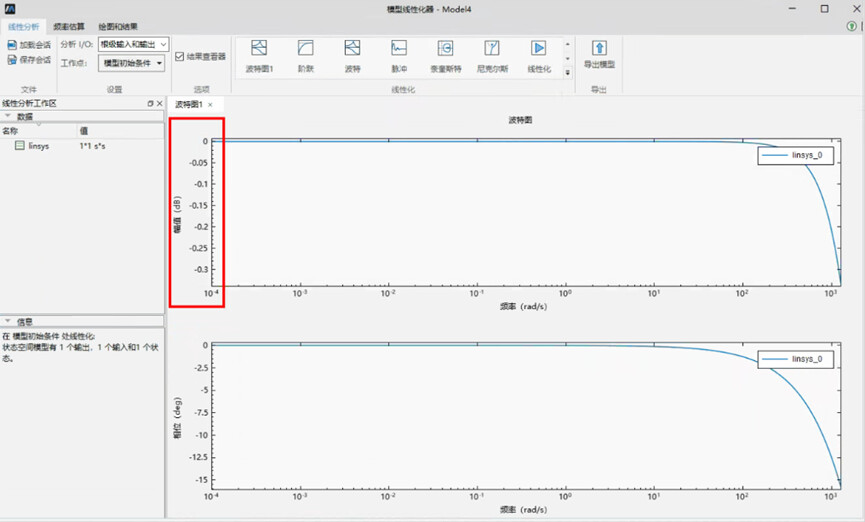Close the 波特图1 tab
Viewport: 865px width, 522px height.
pos(210,105)
